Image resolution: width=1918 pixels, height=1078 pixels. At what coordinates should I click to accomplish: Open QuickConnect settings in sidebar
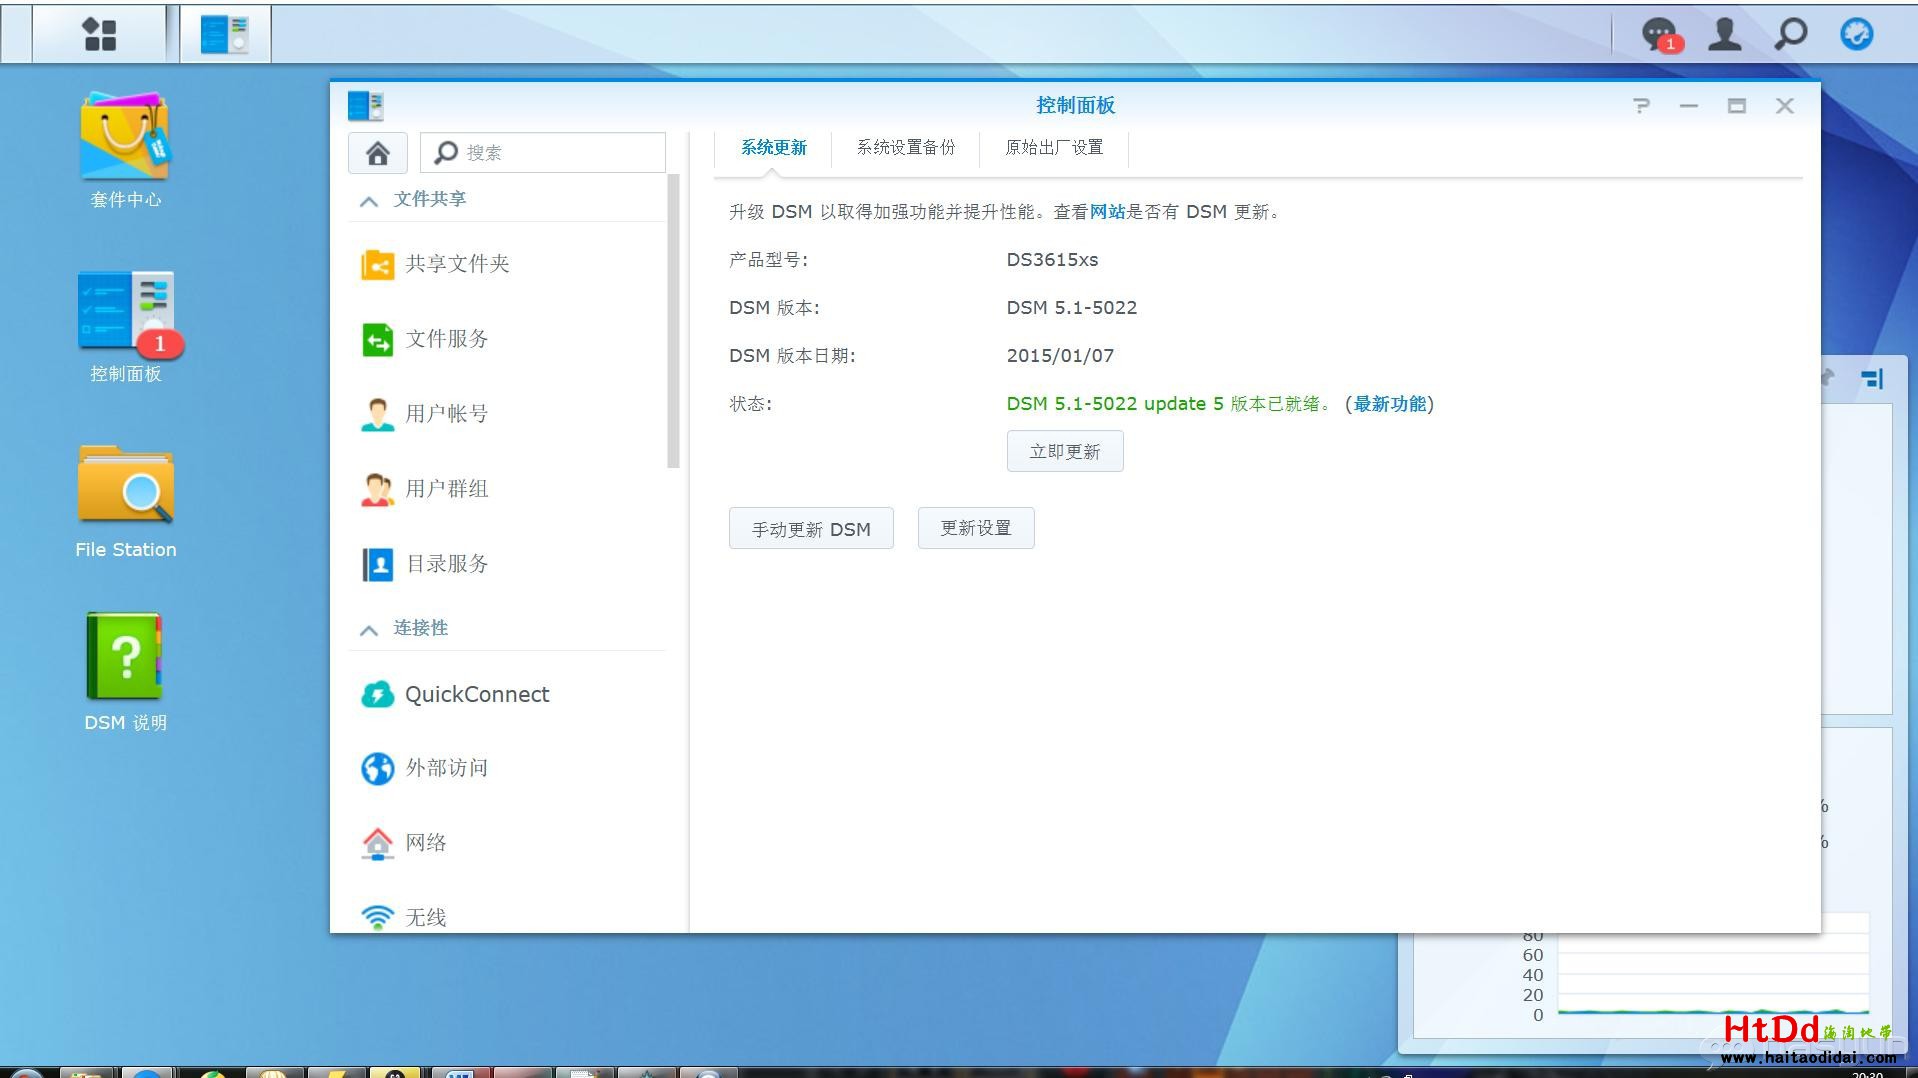[476, 694]
